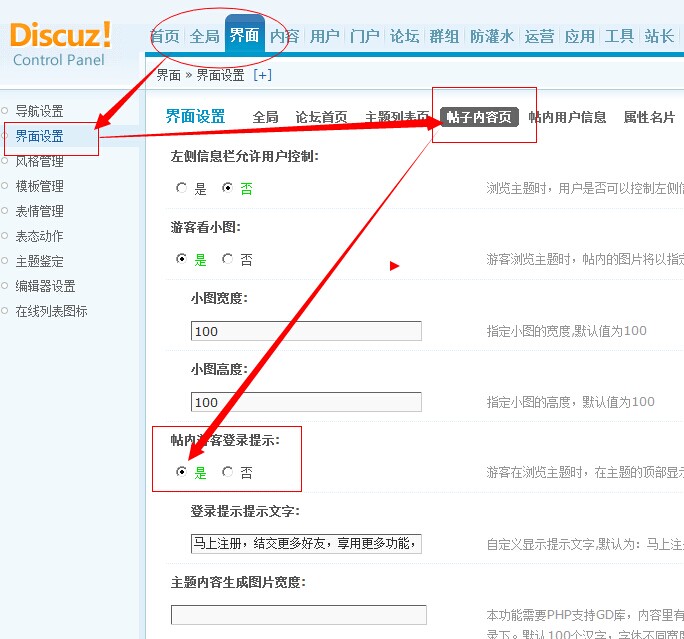Switch to the 主题列表页 settings tab

coord(397,117)
